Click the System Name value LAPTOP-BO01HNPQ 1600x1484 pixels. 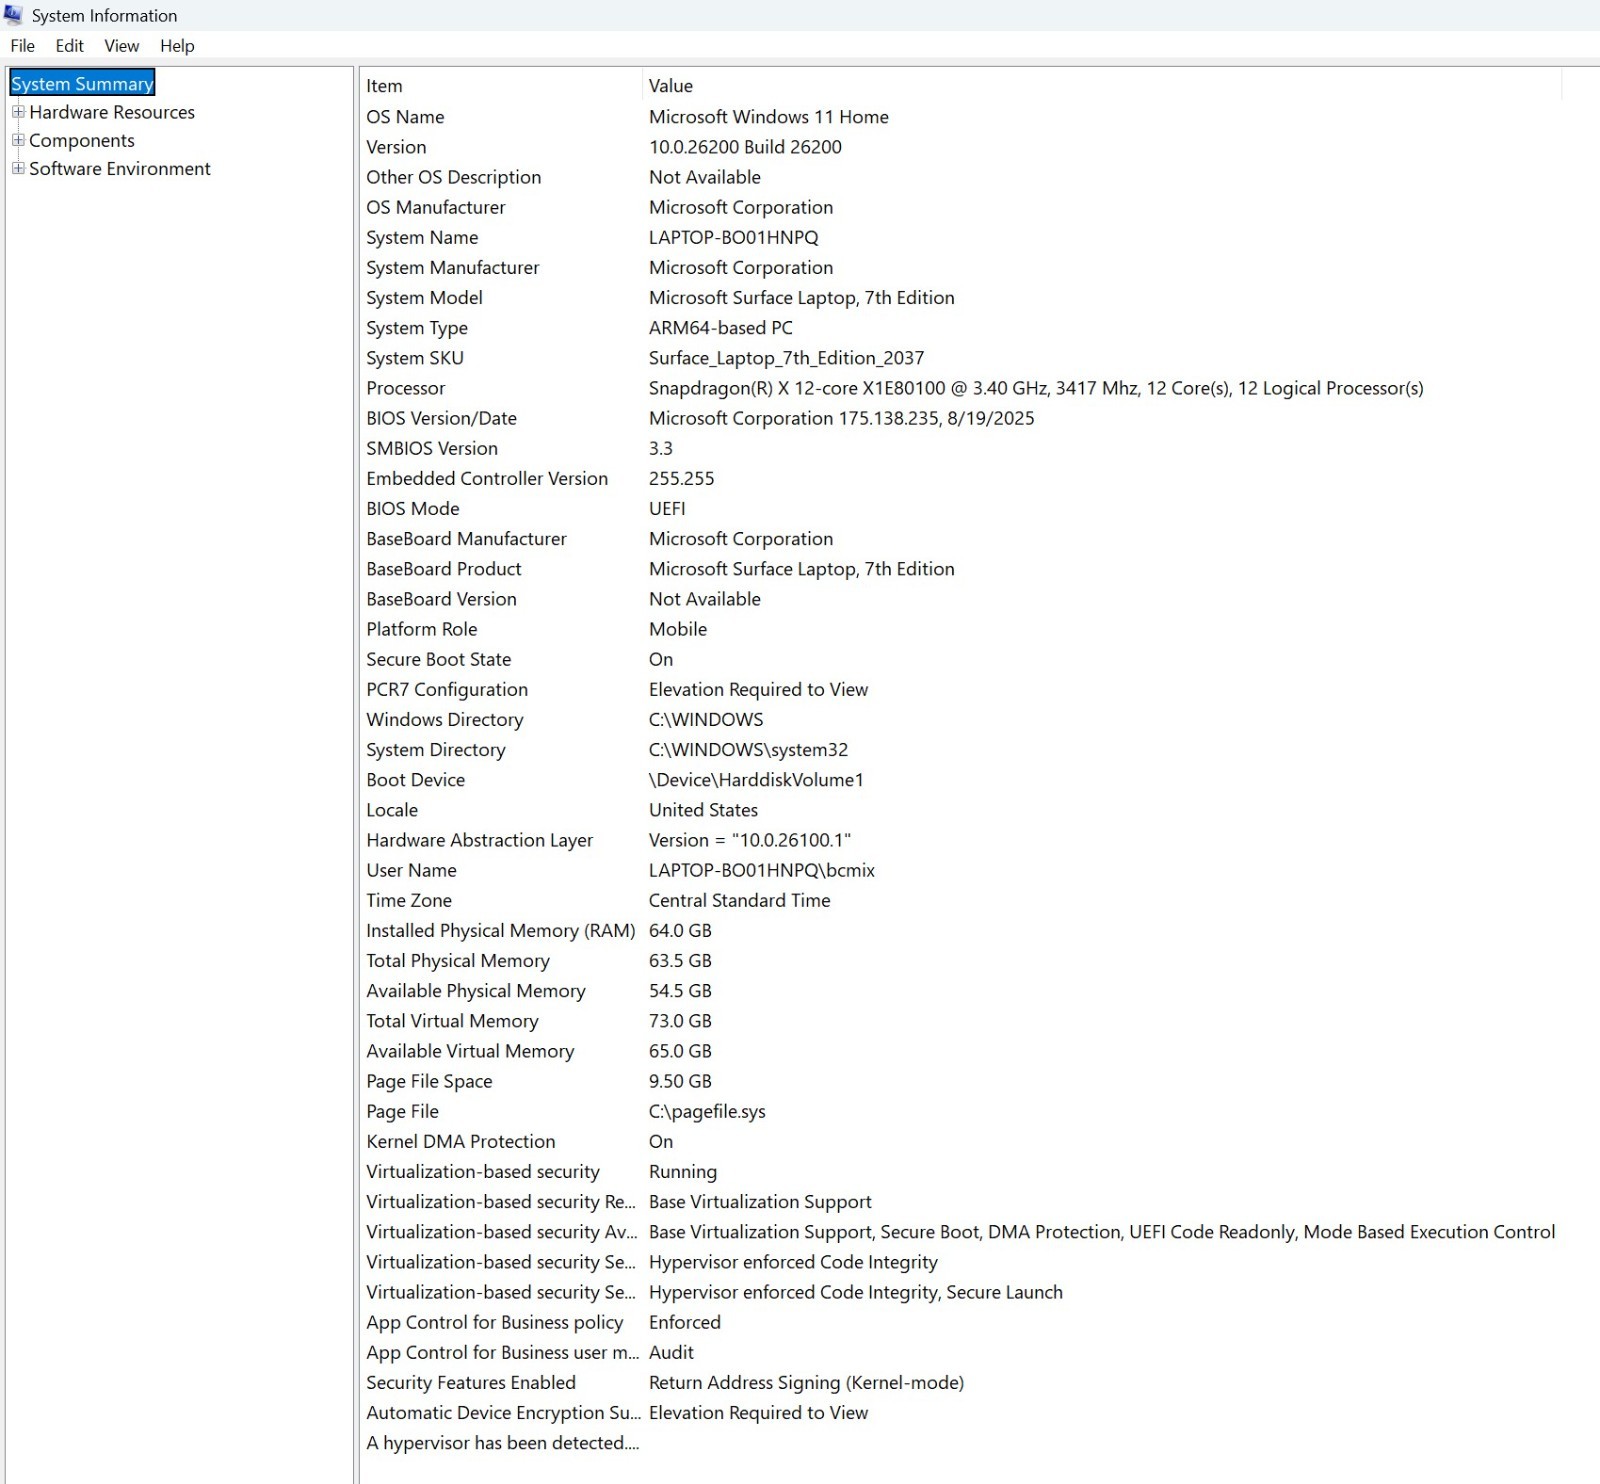[x=734, y=237]
